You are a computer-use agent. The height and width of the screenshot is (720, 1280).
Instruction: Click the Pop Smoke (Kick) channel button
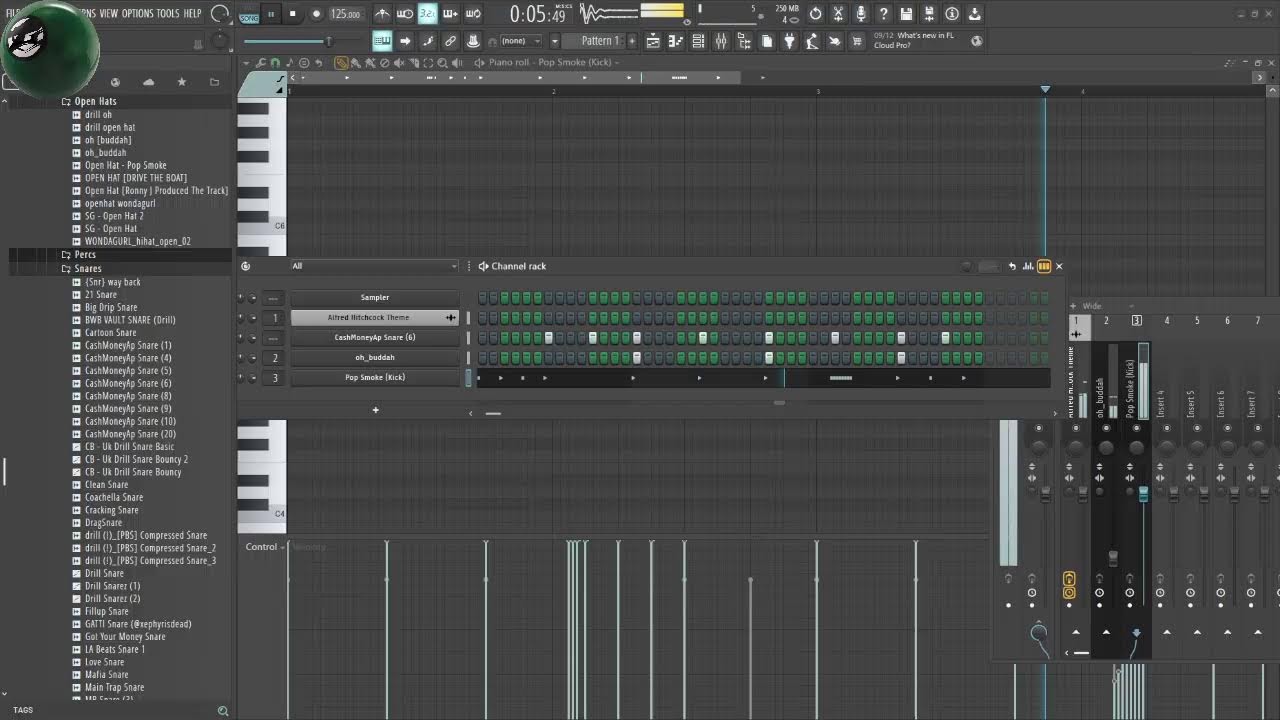coord(375,377)
